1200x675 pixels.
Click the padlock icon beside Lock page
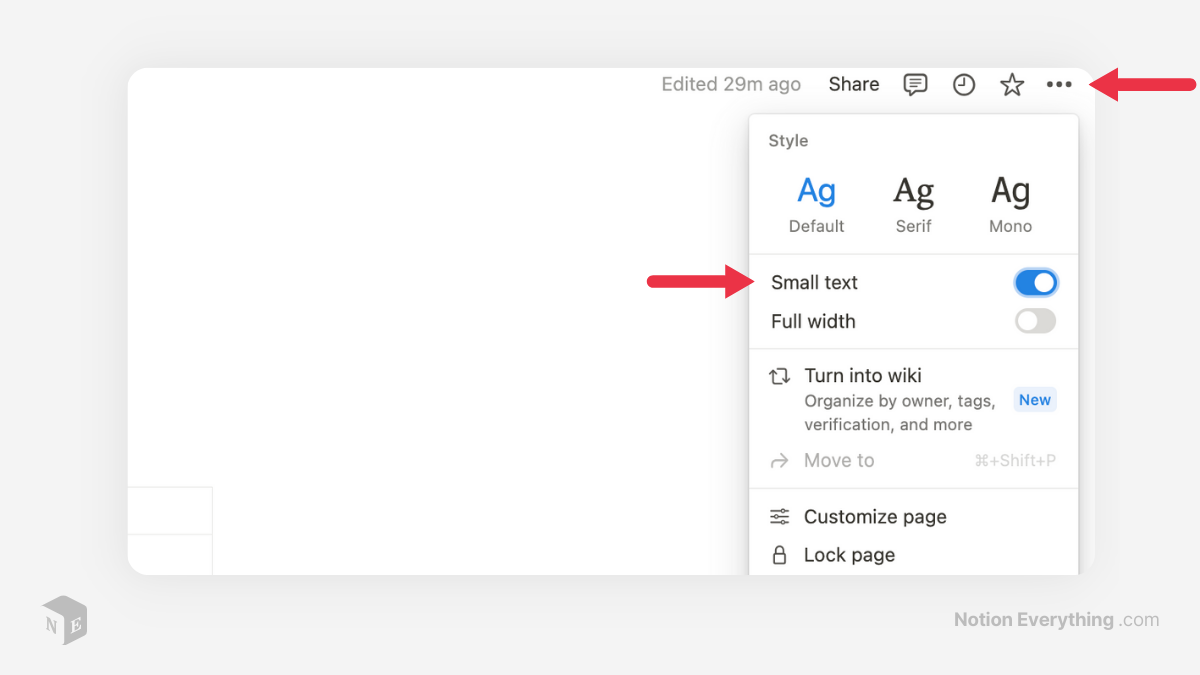pos(779,555)
